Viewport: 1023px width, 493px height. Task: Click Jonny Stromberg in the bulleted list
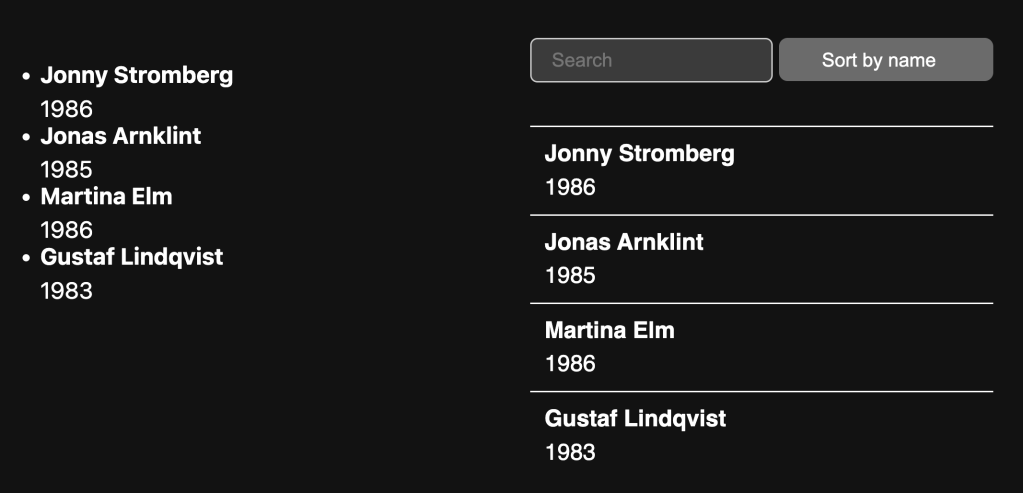[x=136, y=76]
